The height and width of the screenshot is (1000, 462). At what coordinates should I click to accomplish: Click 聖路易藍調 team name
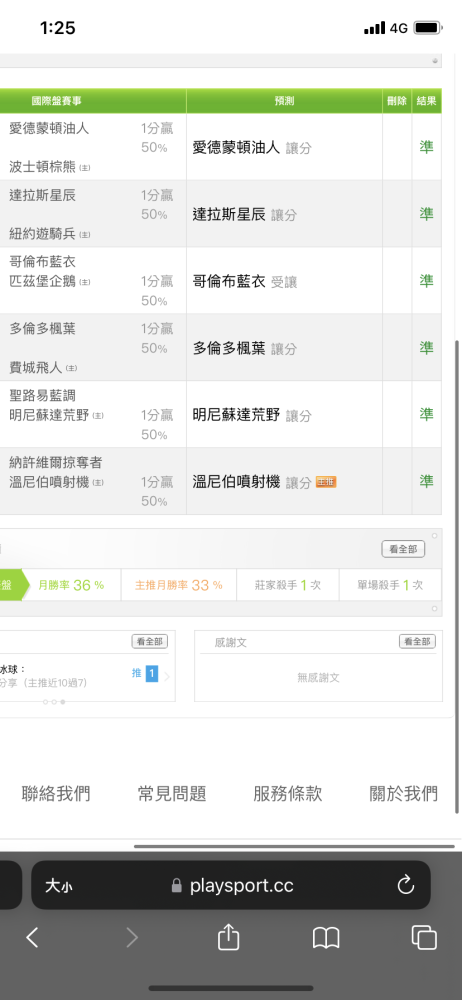(42, 396)
